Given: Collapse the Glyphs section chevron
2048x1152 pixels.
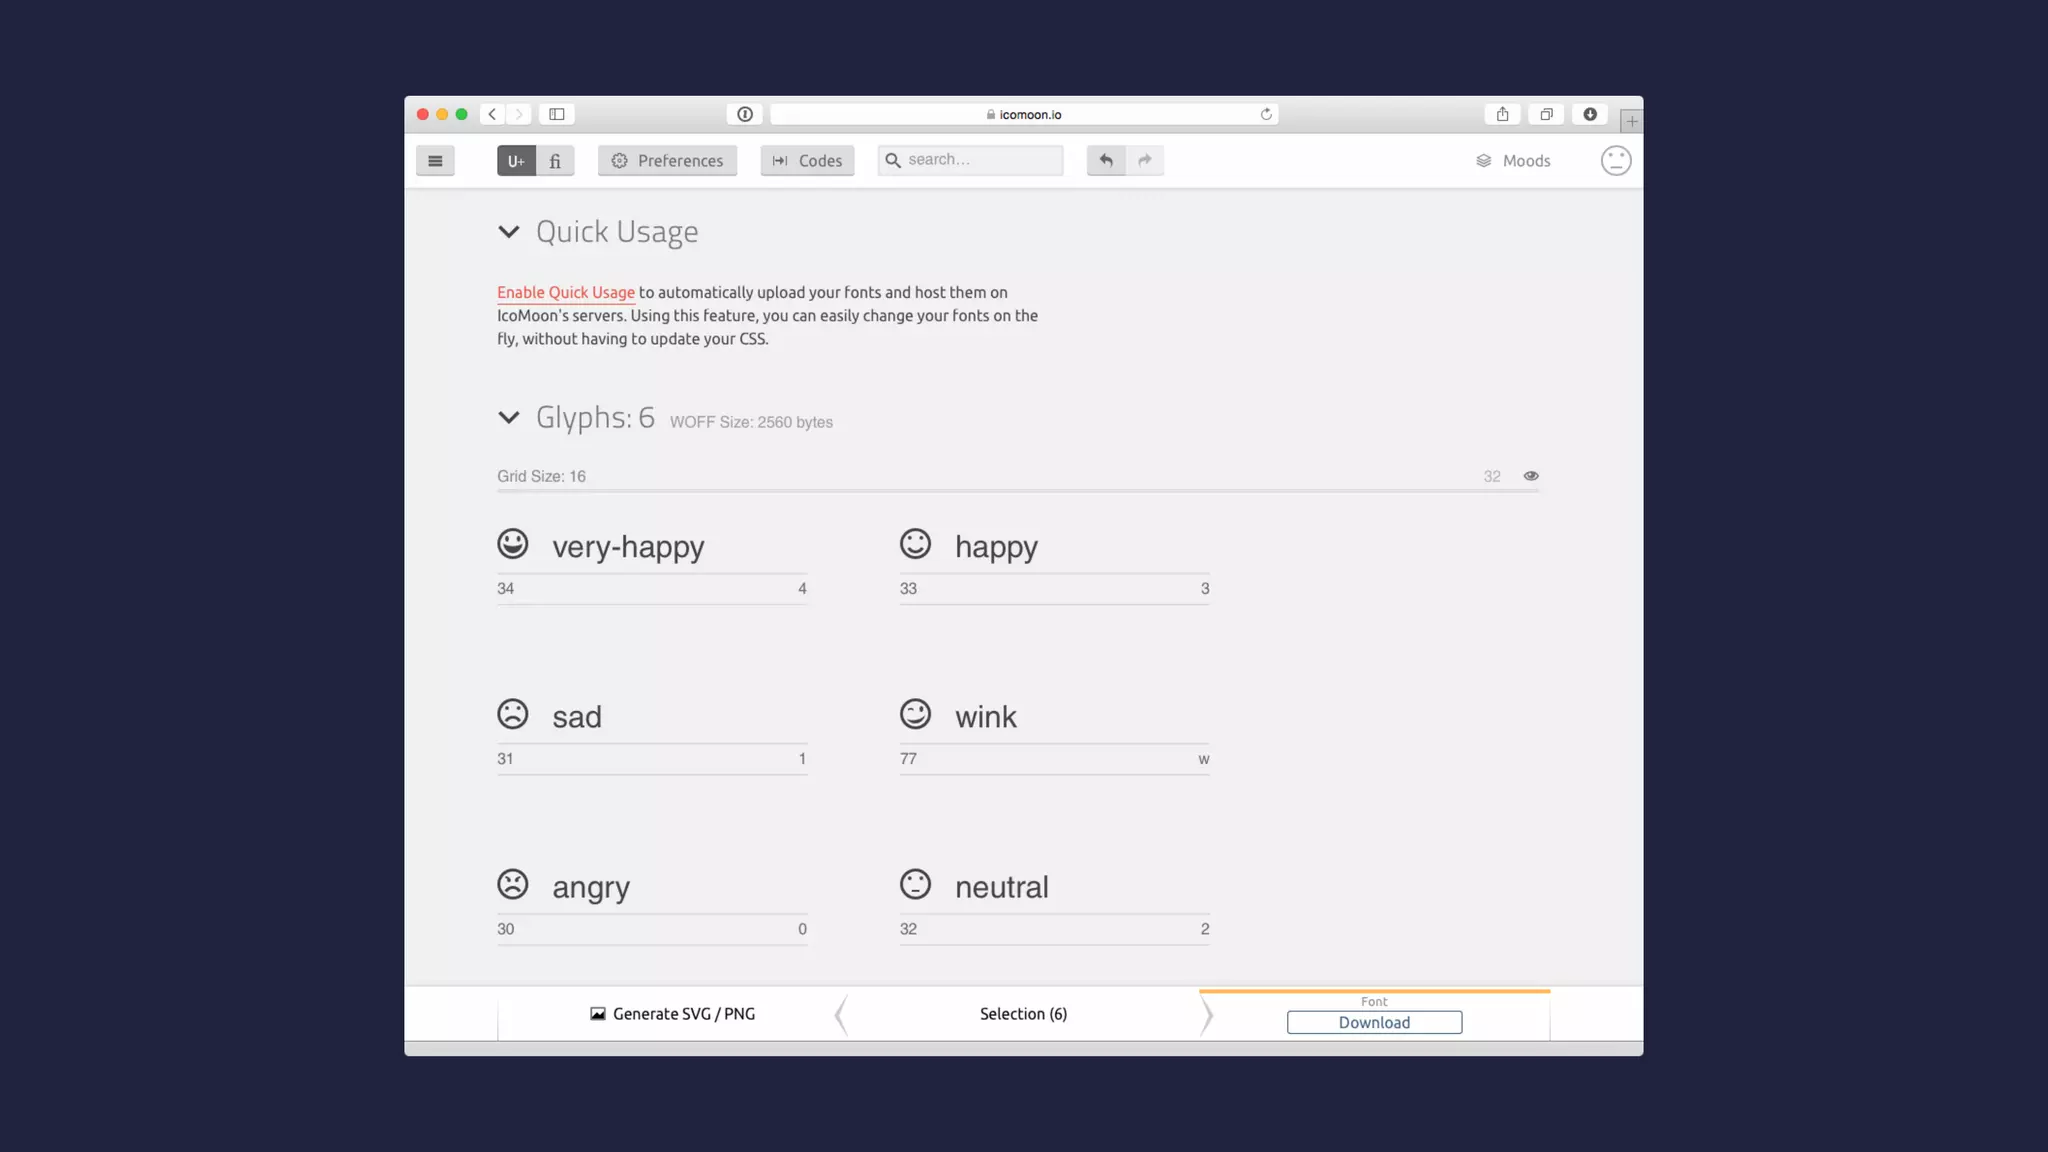Looking at the screenshot, I should (509, 417).
